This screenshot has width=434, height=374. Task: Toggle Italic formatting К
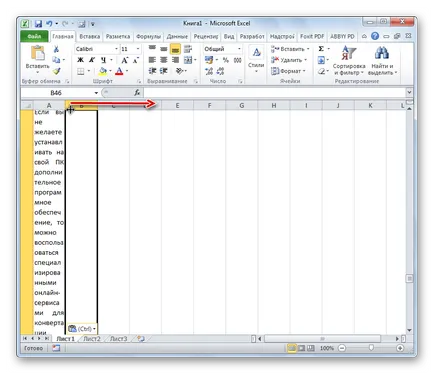point(92,60)
